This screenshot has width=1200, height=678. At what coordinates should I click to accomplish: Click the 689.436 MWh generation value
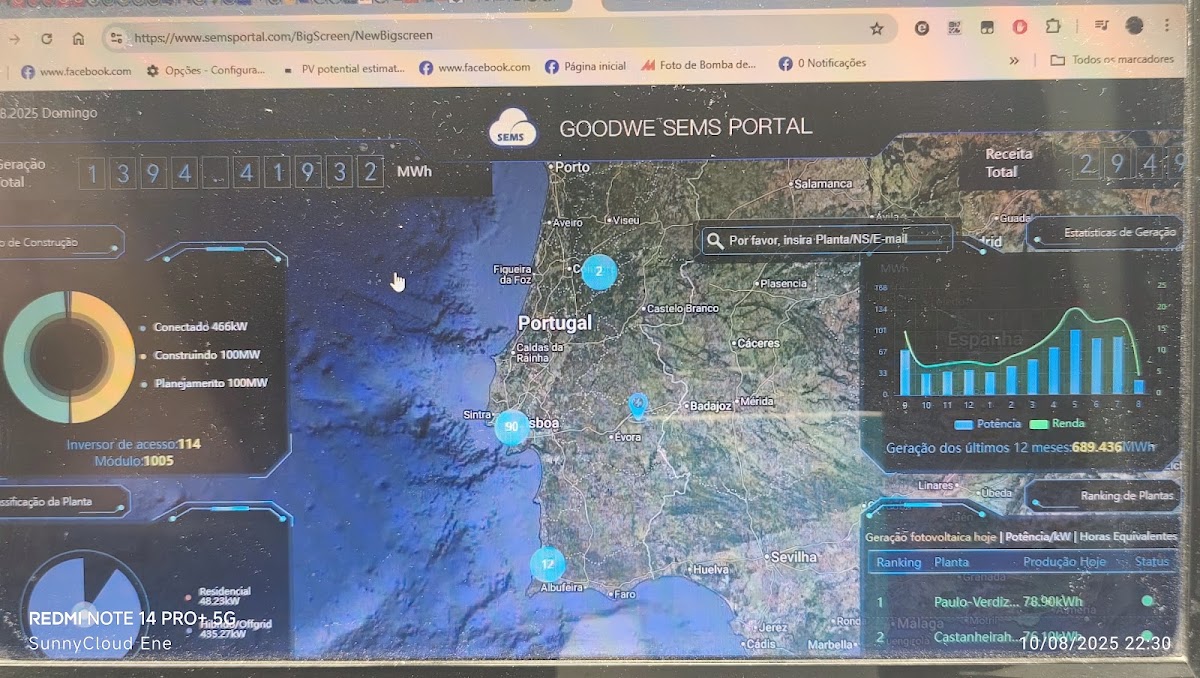(x=1112, y=447)
